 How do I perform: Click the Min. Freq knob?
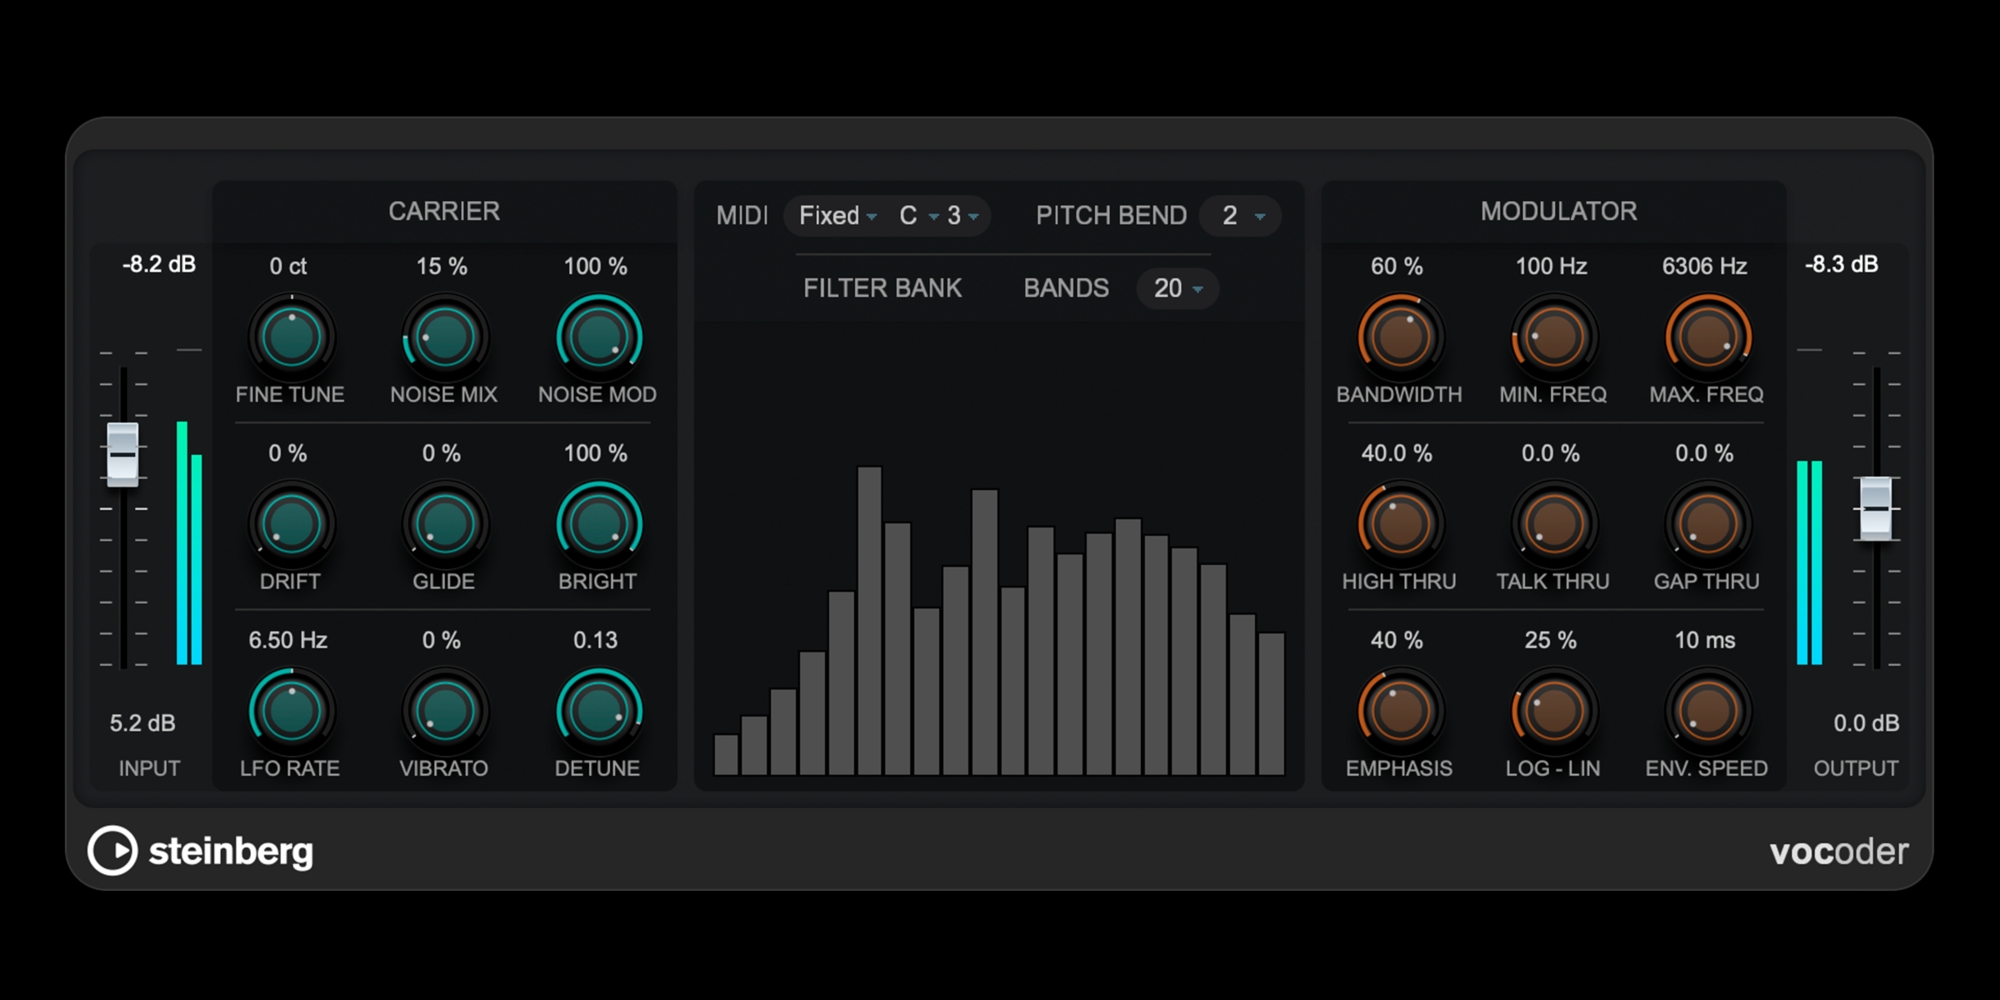click(x=1553, y=337)
